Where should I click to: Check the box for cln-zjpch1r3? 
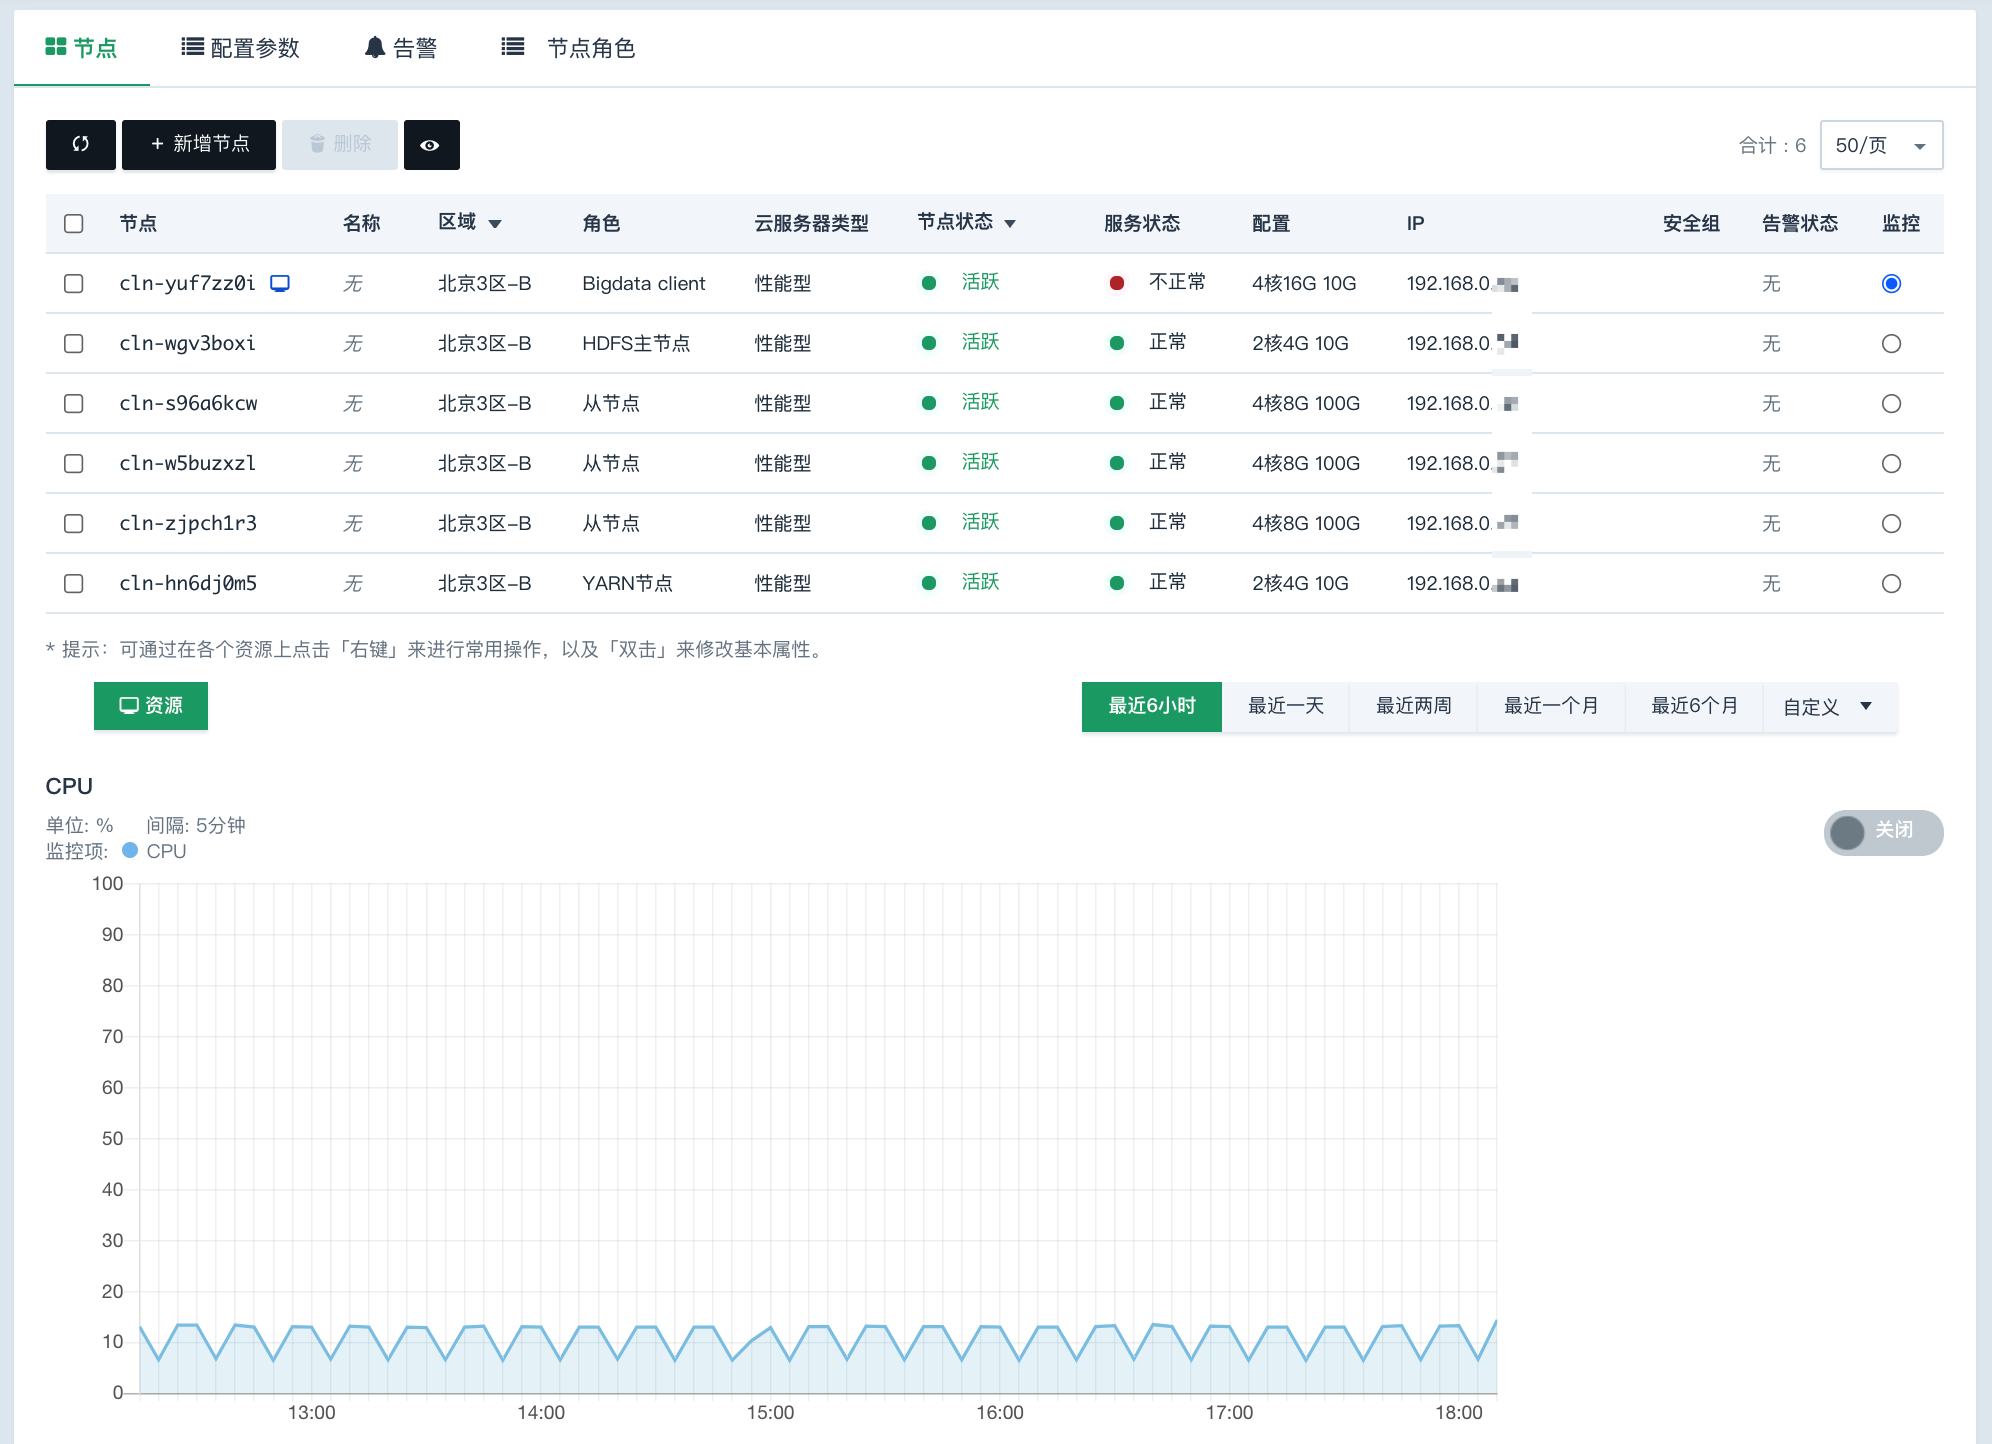[74, 524]
